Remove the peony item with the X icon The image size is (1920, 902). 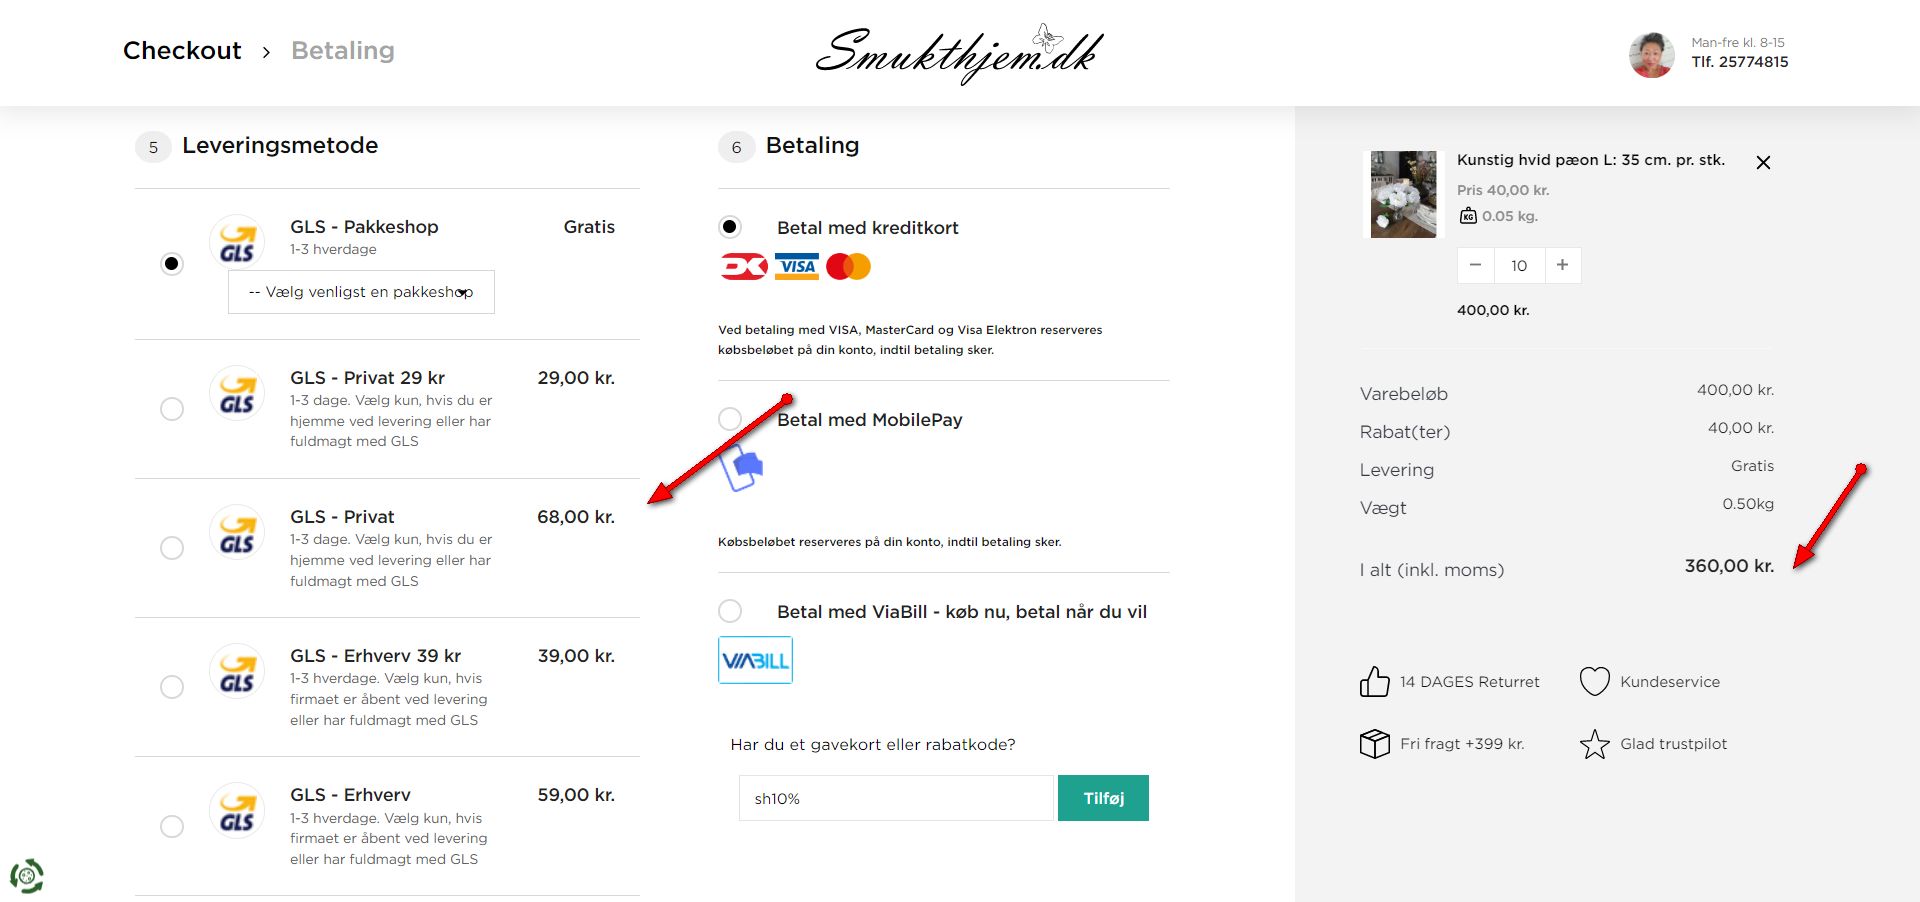tap(1763, 163)
